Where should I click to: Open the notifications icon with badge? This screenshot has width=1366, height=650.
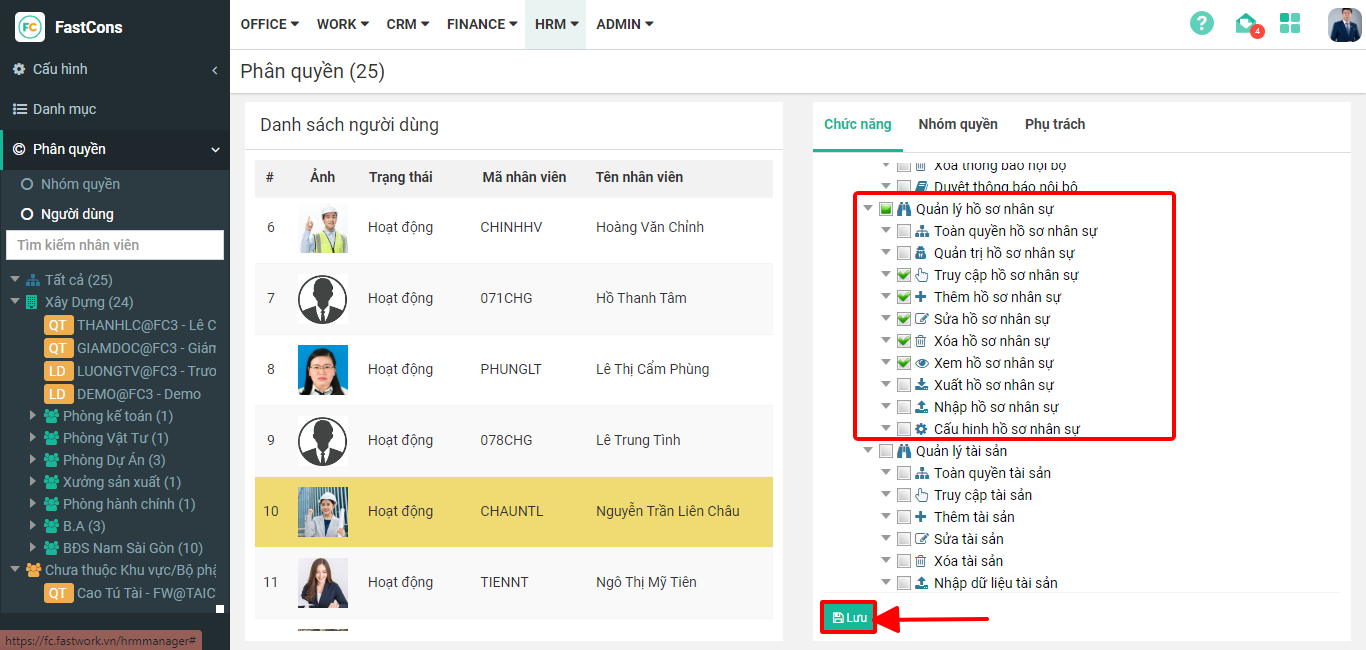coord(1246,24)
